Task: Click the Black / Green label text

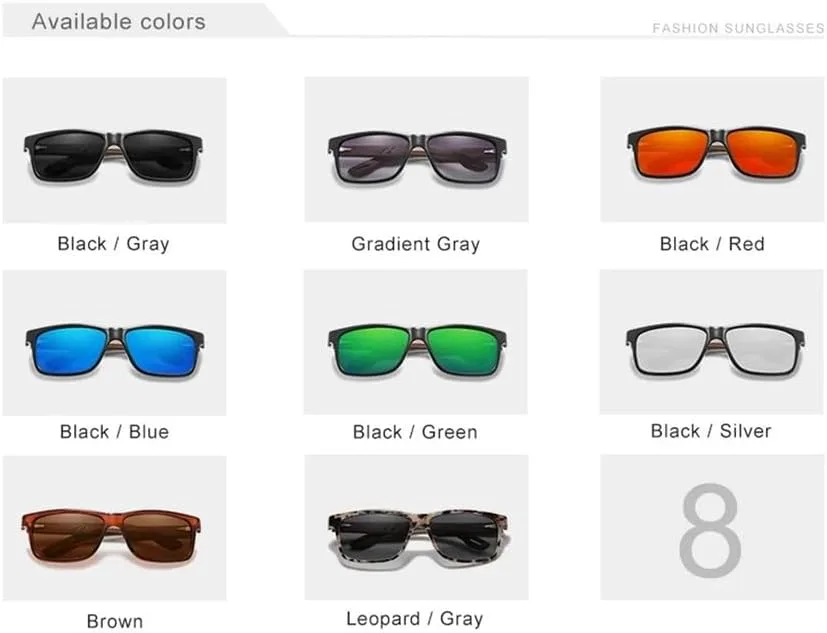Action: (x=415, y=432)
